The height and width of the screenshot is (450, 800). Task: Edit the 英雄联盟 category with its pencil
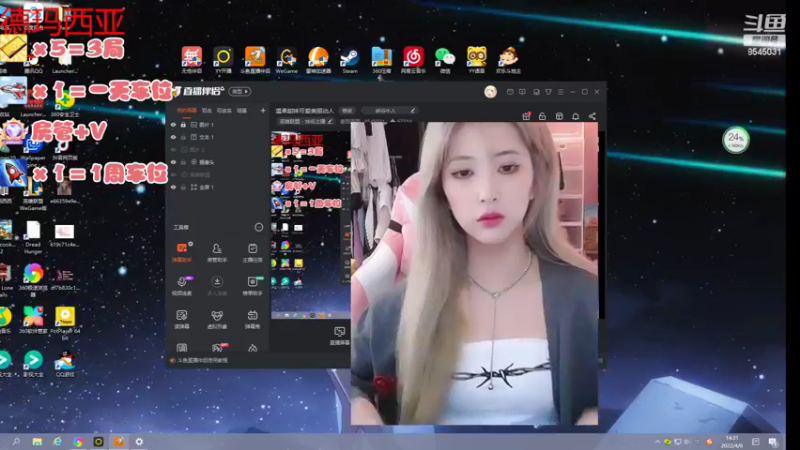(x=331, y=121)
